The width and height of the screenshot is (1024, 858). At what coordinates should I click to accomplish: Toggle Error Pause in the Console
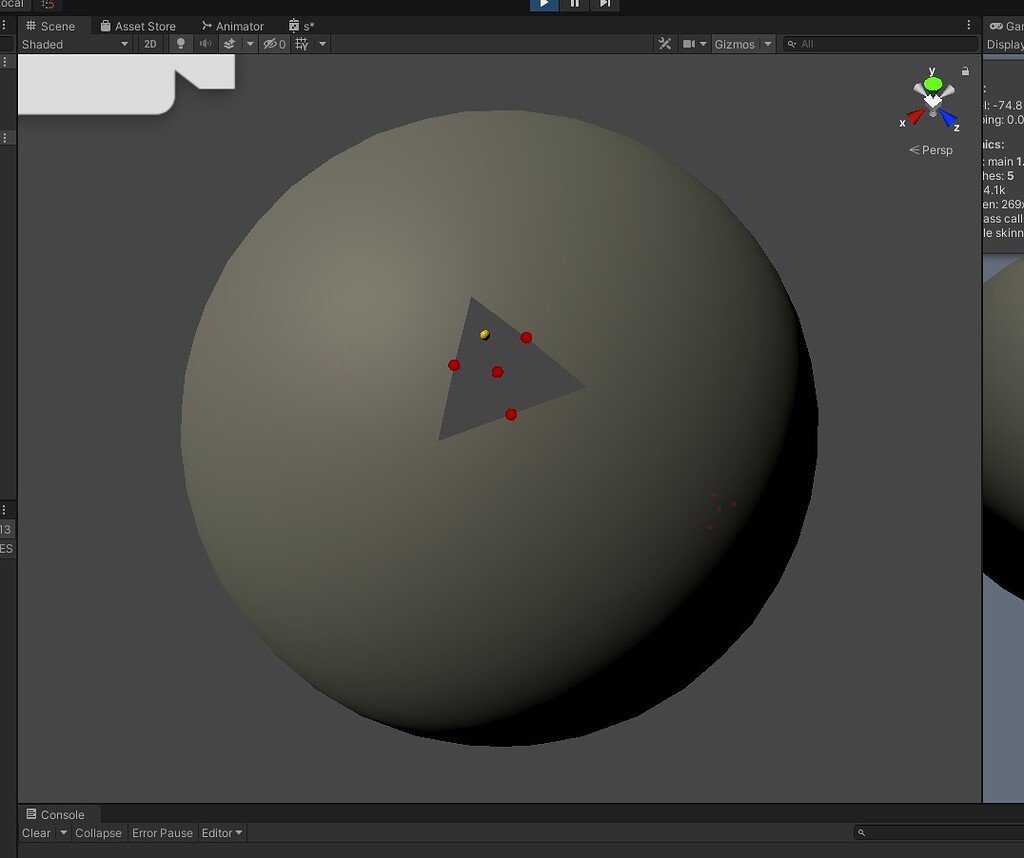click(162, 833)
